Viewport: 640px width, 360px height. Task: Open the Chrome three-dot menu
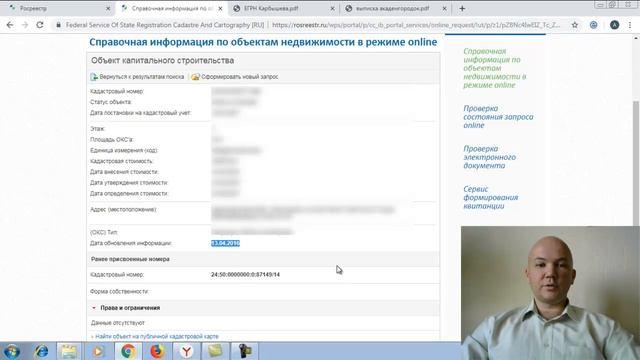630,25
